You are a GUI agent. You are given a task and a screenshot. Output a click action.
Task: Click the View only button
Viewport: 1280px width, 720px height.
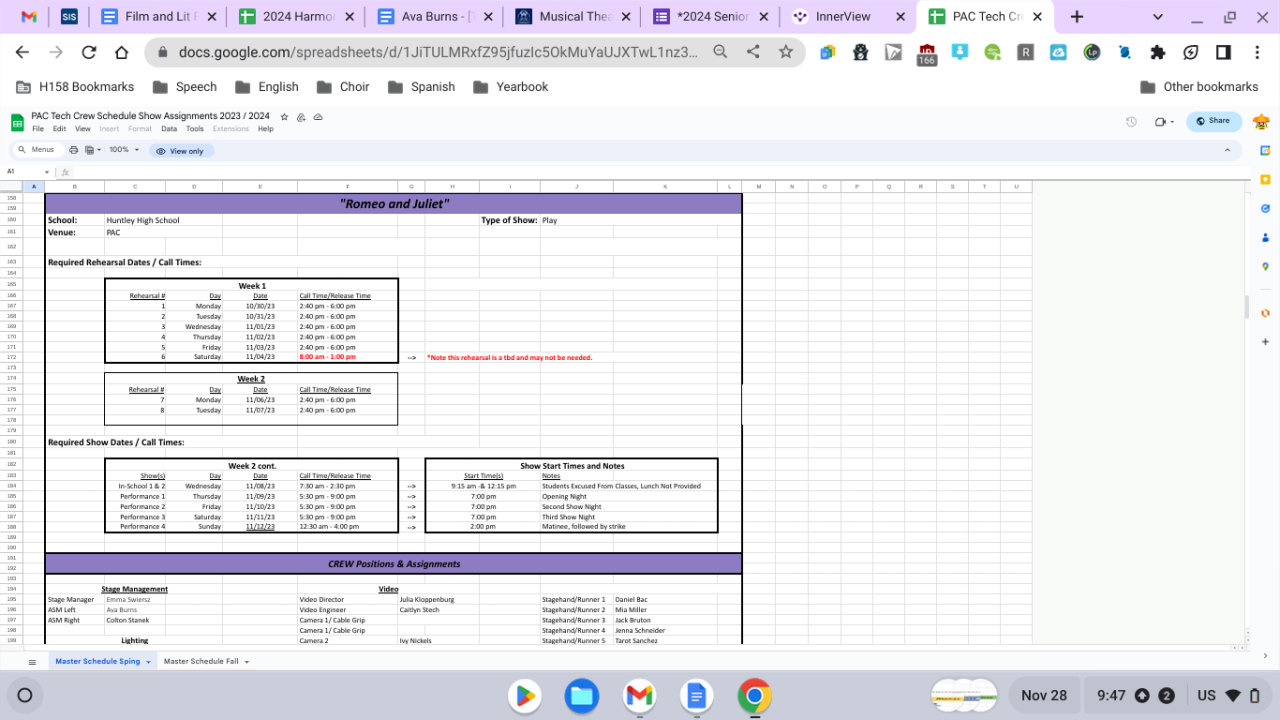181,151
